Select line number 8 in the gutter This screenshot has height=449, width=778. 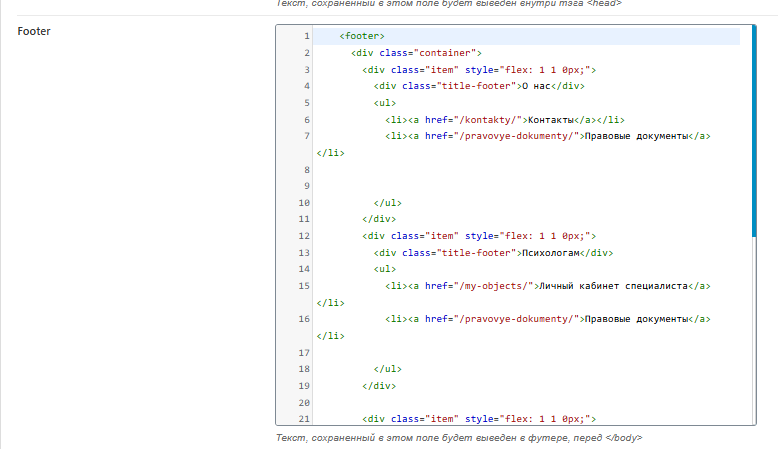click(306, 169)
